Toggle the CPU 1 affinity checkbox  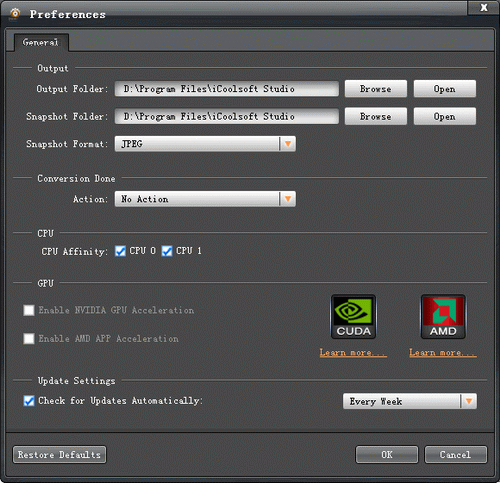tap(167, 251)
